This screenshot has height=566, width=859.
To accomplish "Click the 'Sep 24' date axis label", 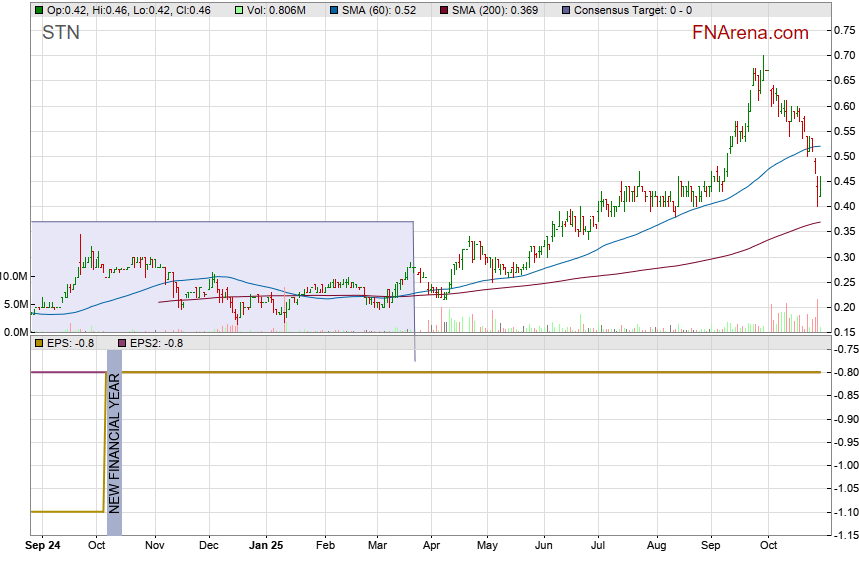I will pyautogui.click(x=42, y=548).
